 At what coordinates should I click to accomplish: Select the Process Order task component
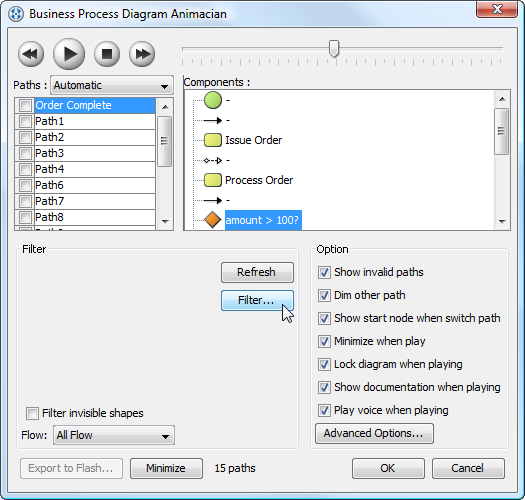259,180
